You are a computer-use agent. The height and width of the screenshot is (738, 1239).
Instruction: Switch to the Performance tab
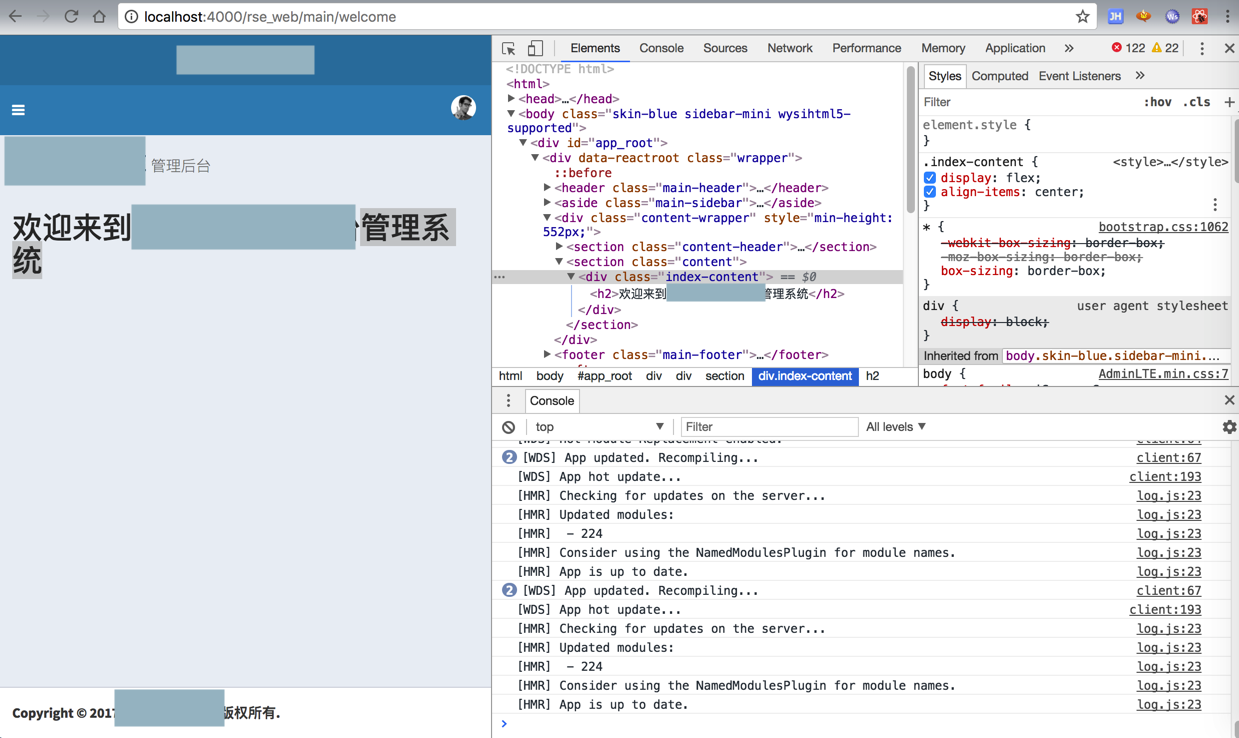[866, 48]
